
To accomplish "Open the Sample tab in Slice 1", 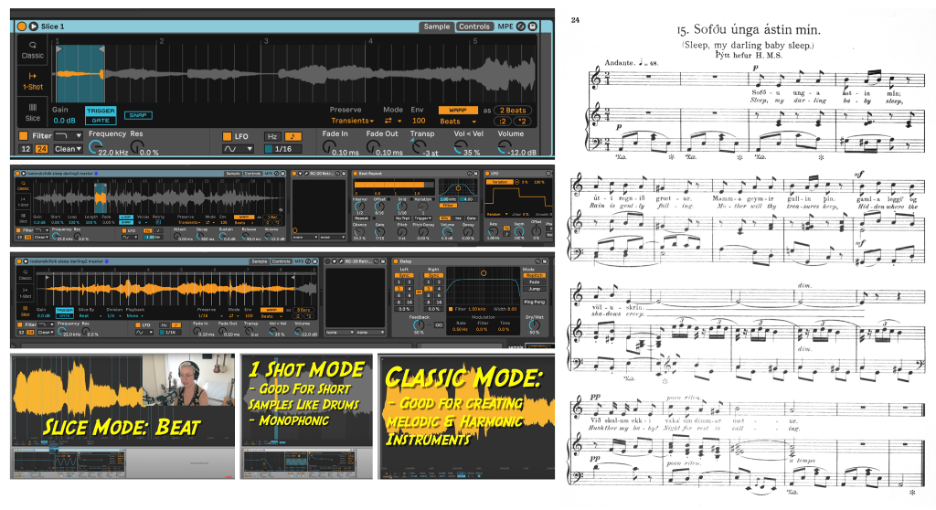I will (437, 27).
